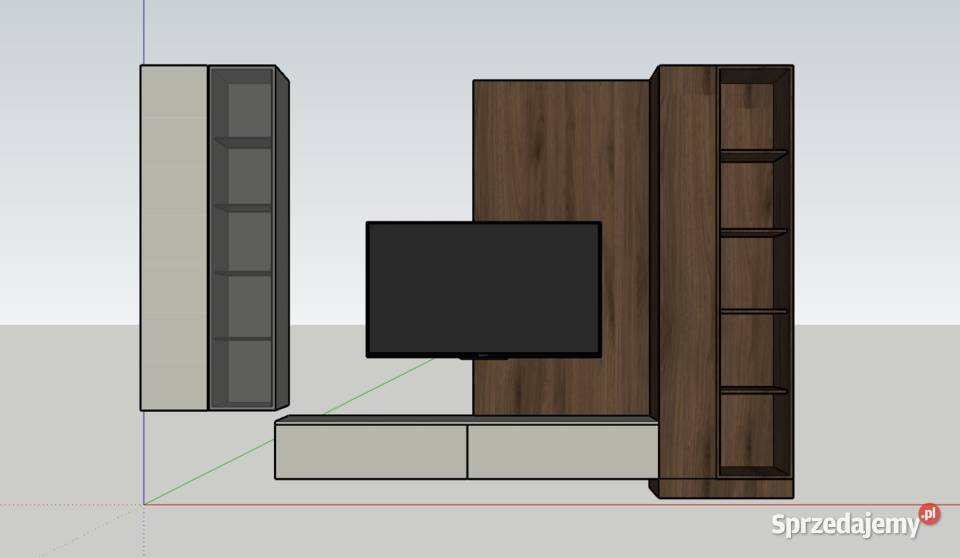Pick the top compartment of the glass-door cabinet
The image size is (960, 558).
[244, 110]
